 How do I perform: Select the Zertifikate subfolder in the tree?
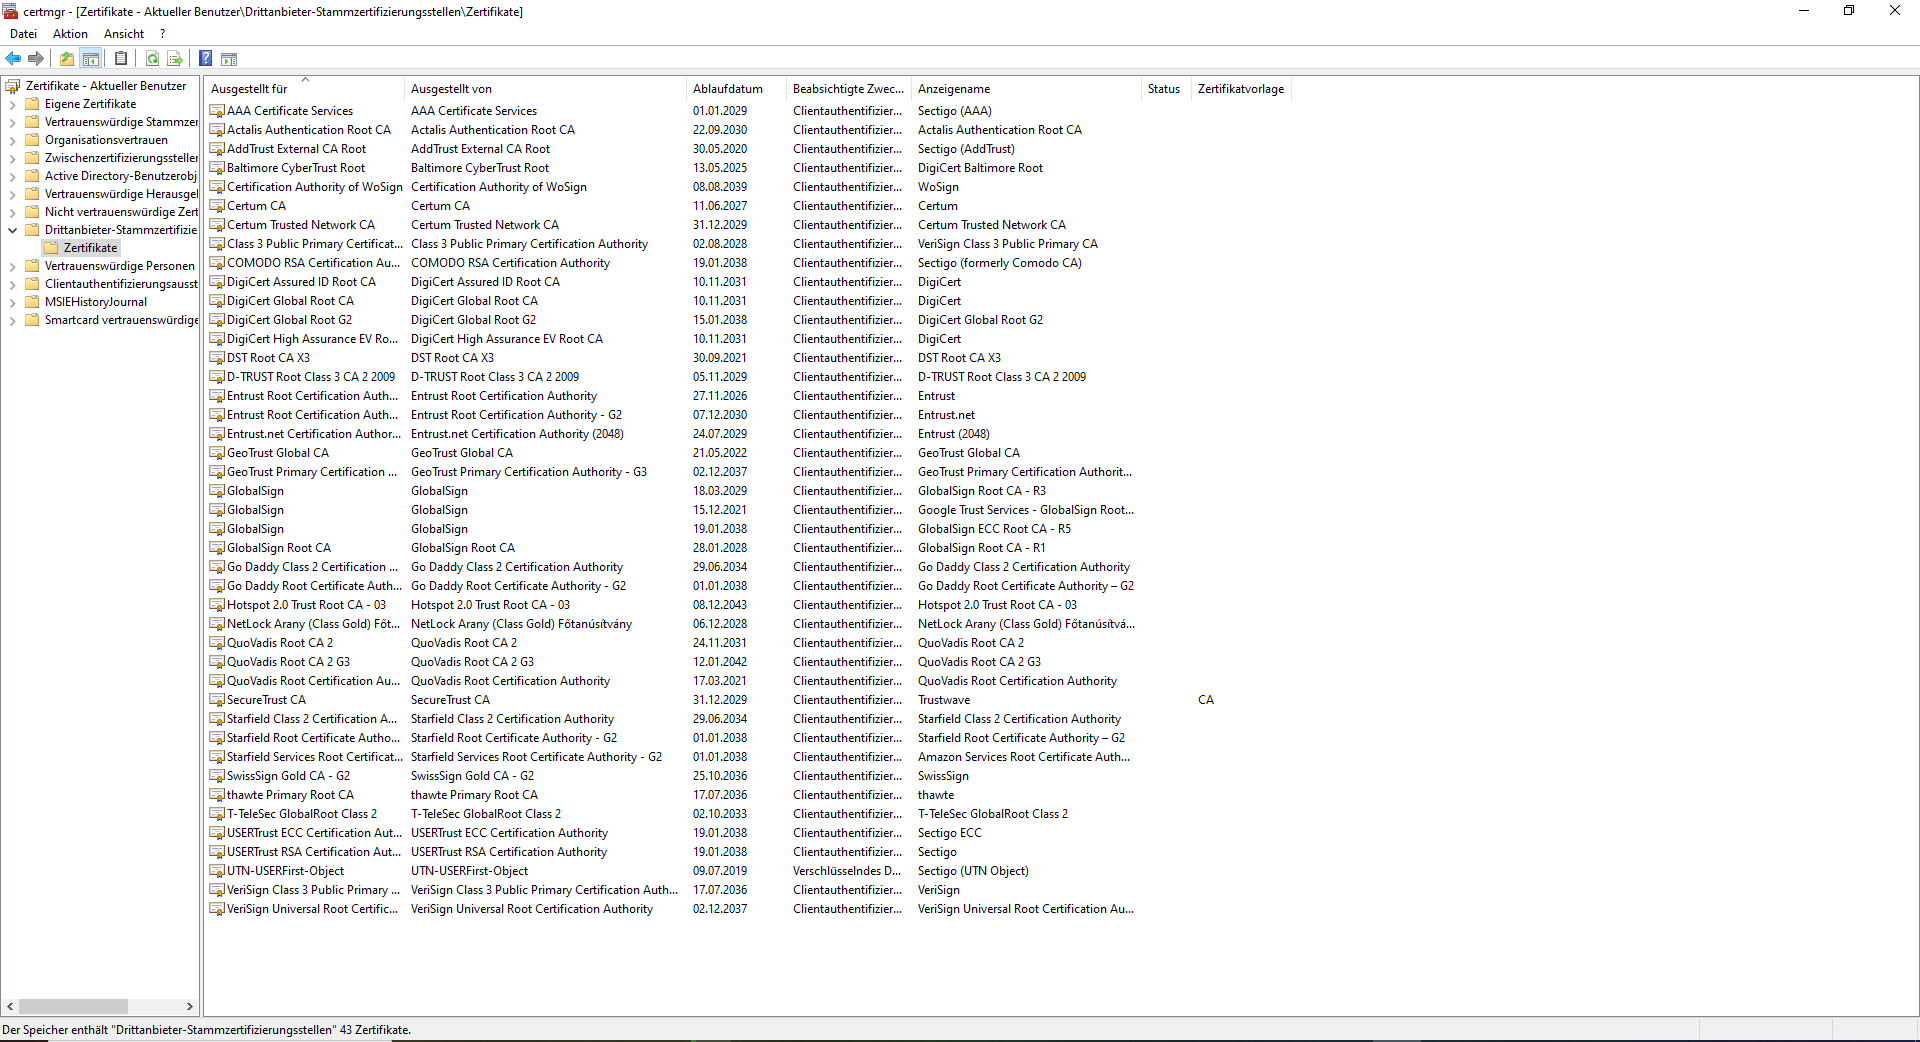pos(90,248)
